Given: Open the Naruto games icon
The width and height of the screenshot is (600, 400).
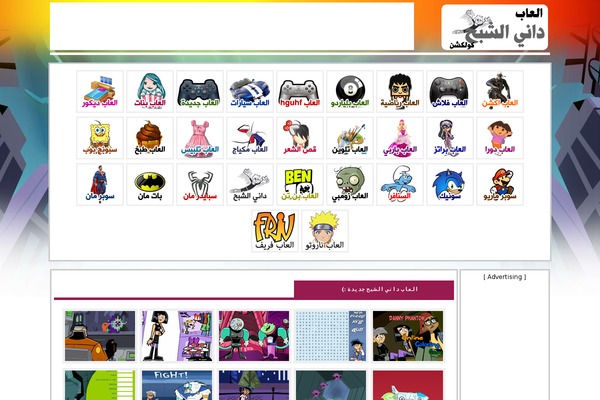Looking at the screenshot, I should 325,231.
